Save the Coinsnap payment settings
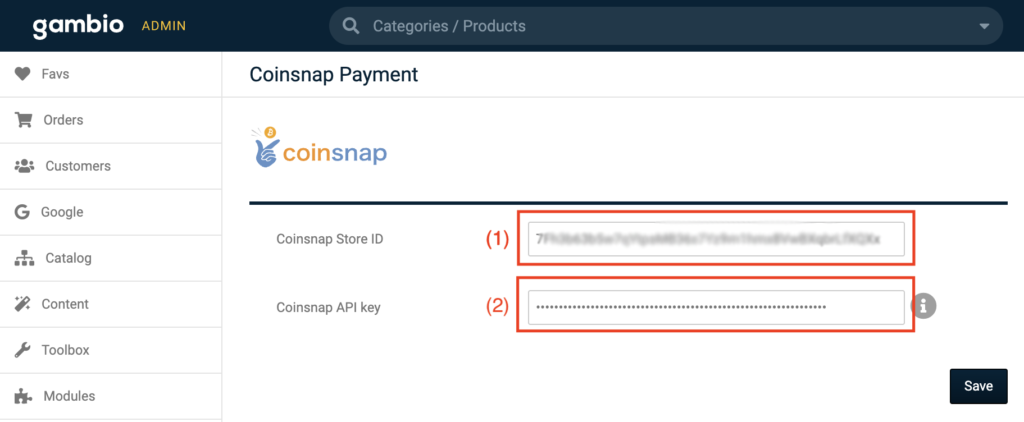The height and width of the screenshot is (422, 1024). (x=978, y=386)
